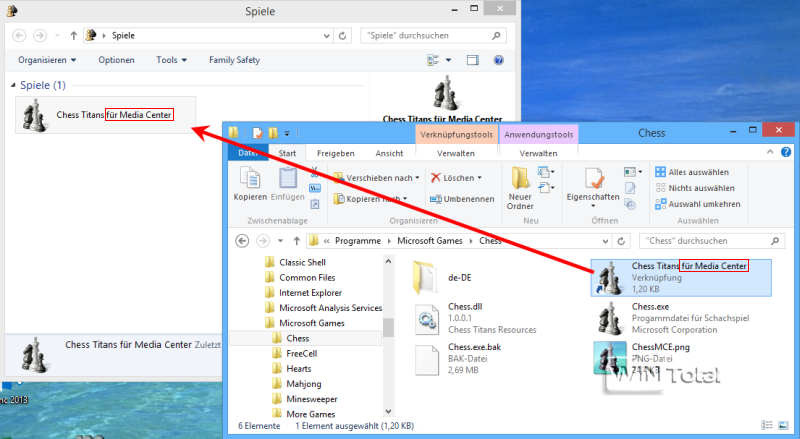
Task: Open the view options dropdown in Spiele toolbar
Action: 448,60
